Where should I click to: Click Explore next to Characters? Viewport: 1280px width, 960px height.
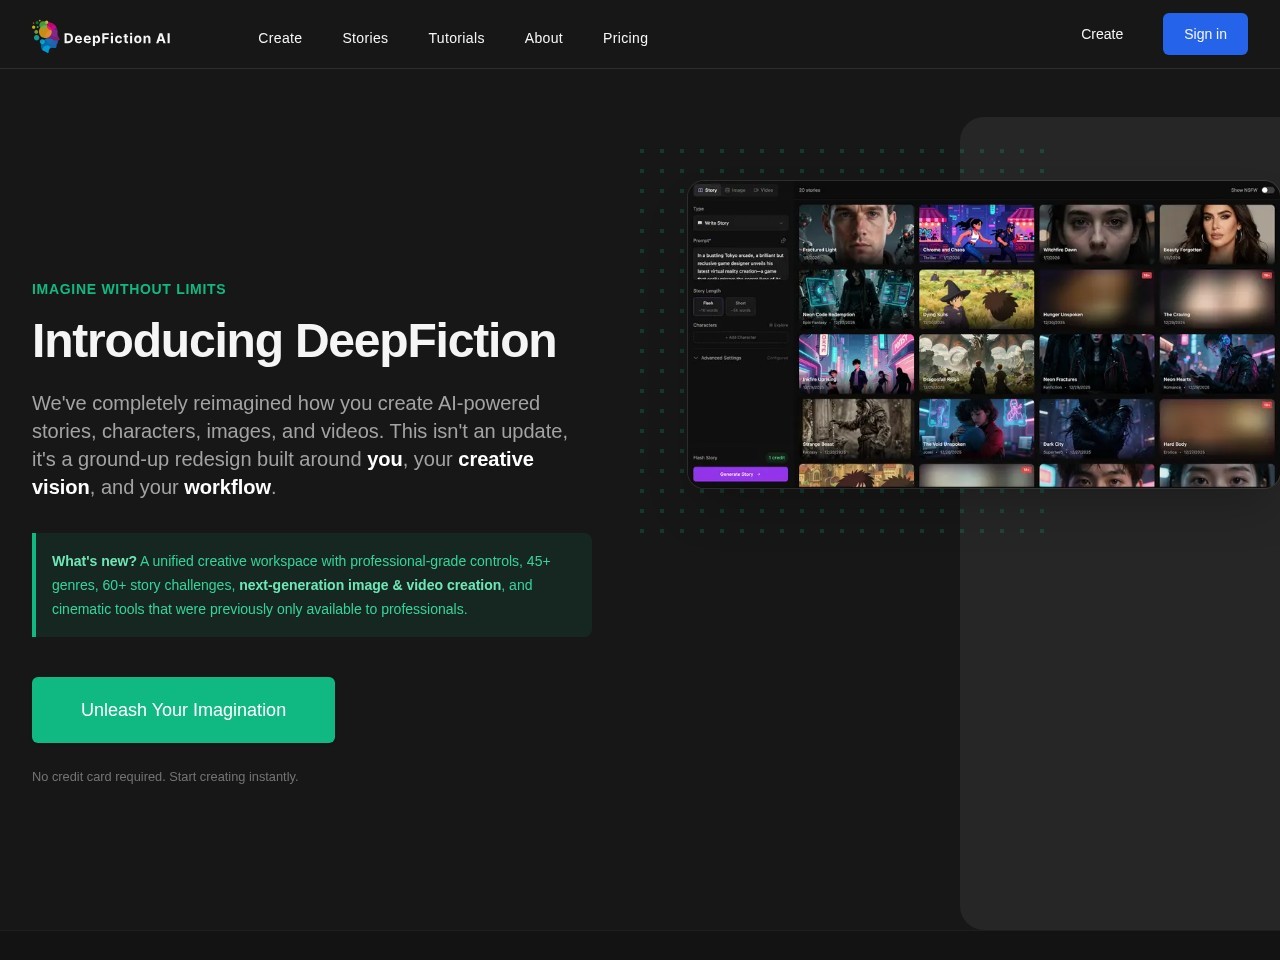click(x=778, y=325)
